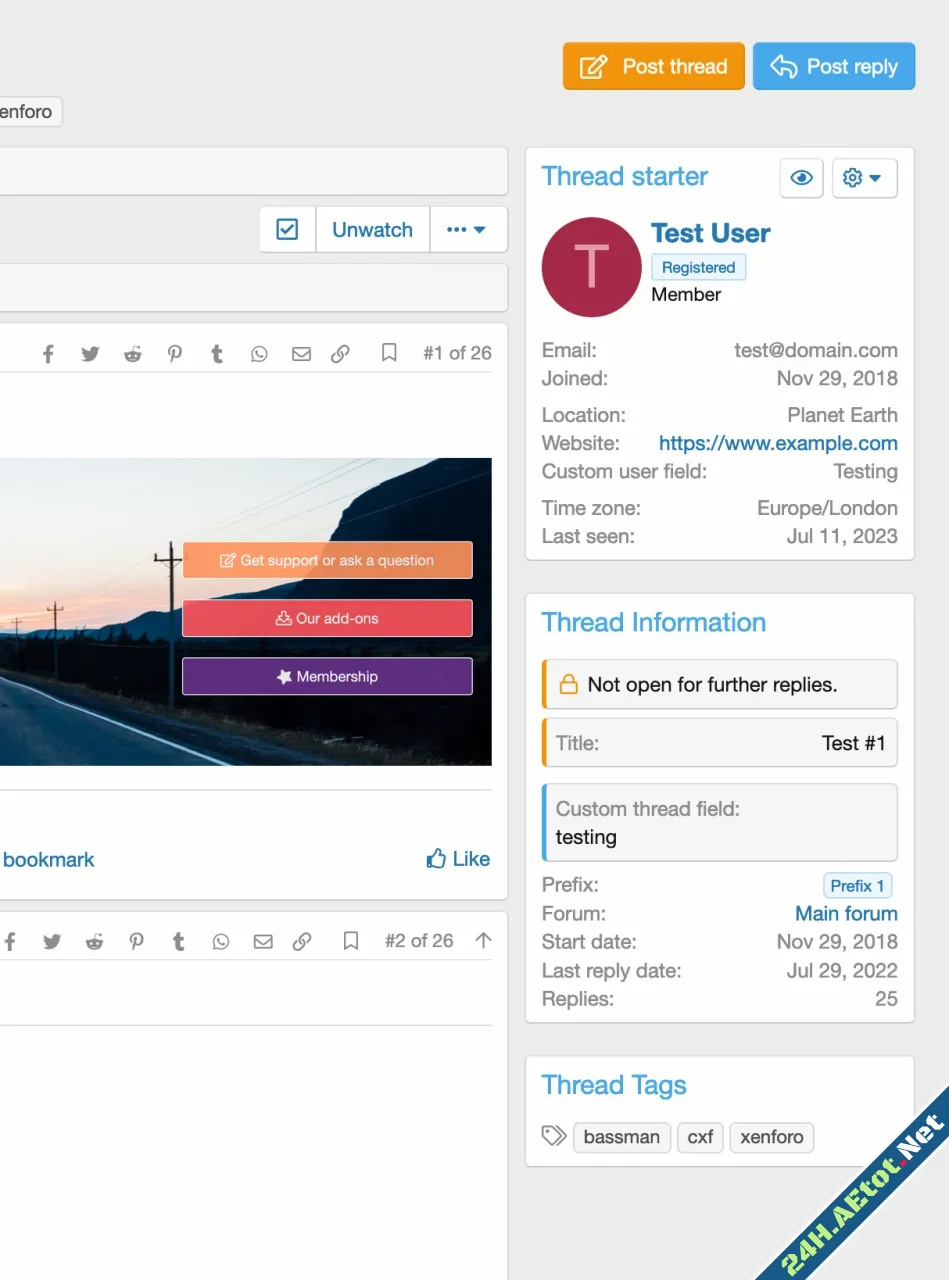
Task: Expand the three-dots more options menu
Action: click(467, 230)
